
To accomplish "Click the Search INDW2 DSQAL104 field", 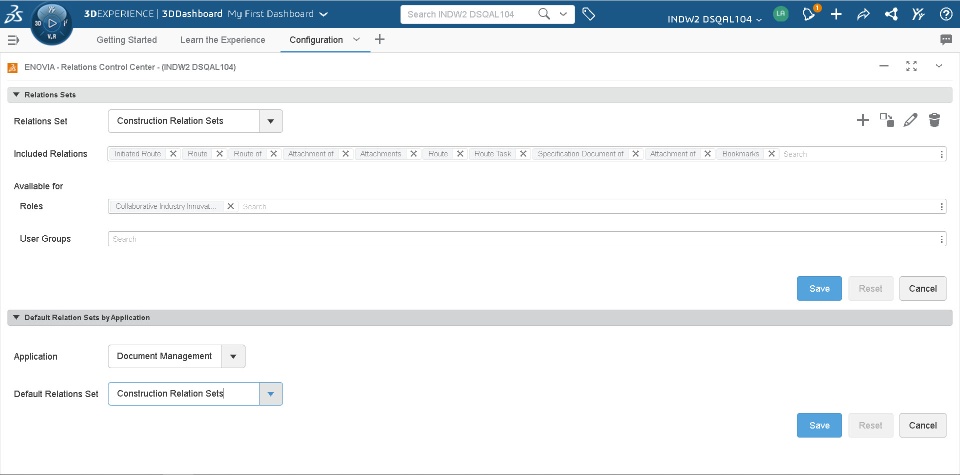I will [468, 14].
